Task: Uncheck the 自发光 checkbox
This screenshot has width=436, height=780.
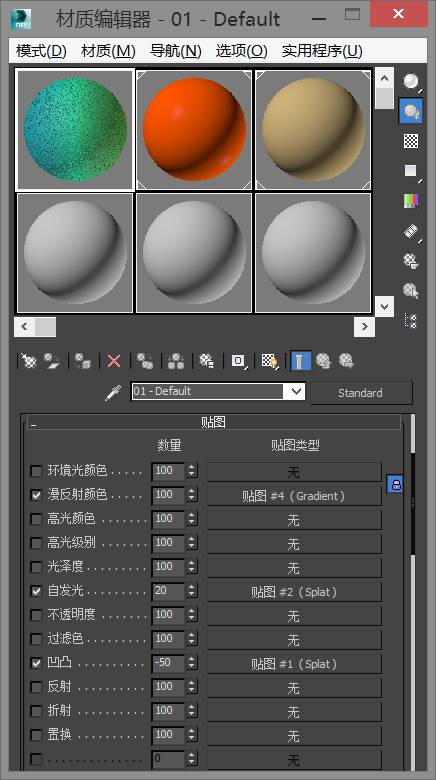Action: tap(36, 591)
